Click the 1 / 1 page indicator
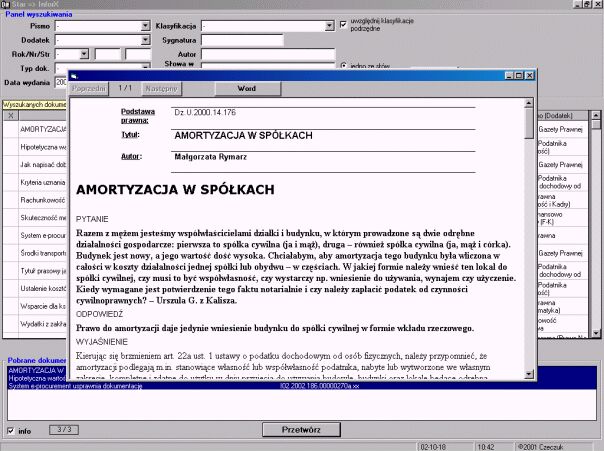 (x=125, y=88)
